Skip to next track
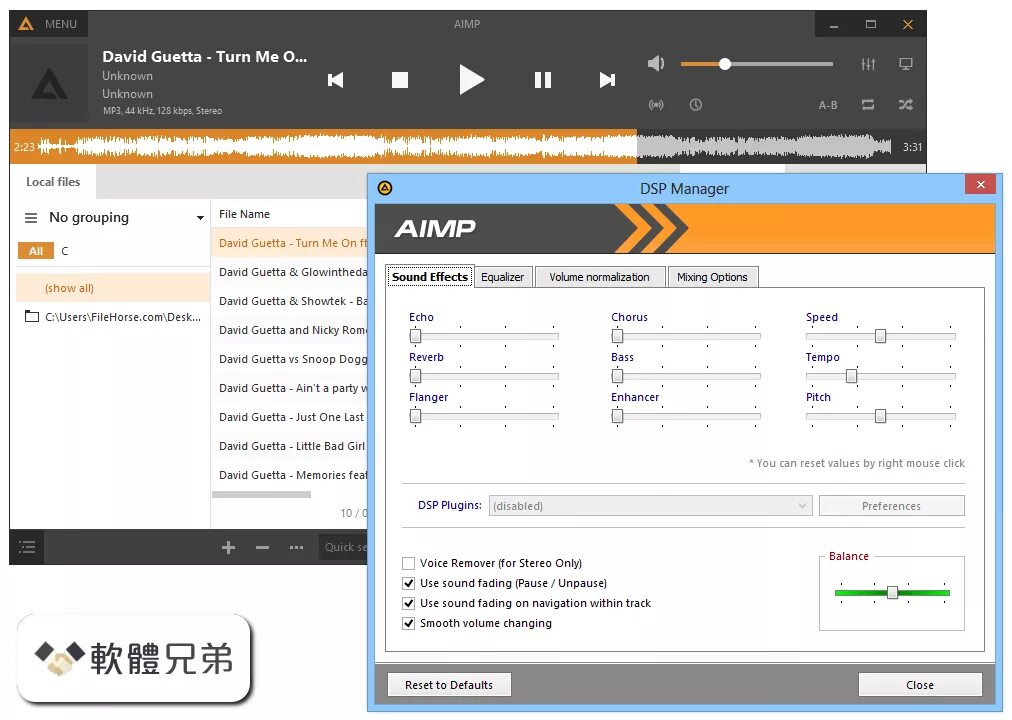 pos(607,80)
